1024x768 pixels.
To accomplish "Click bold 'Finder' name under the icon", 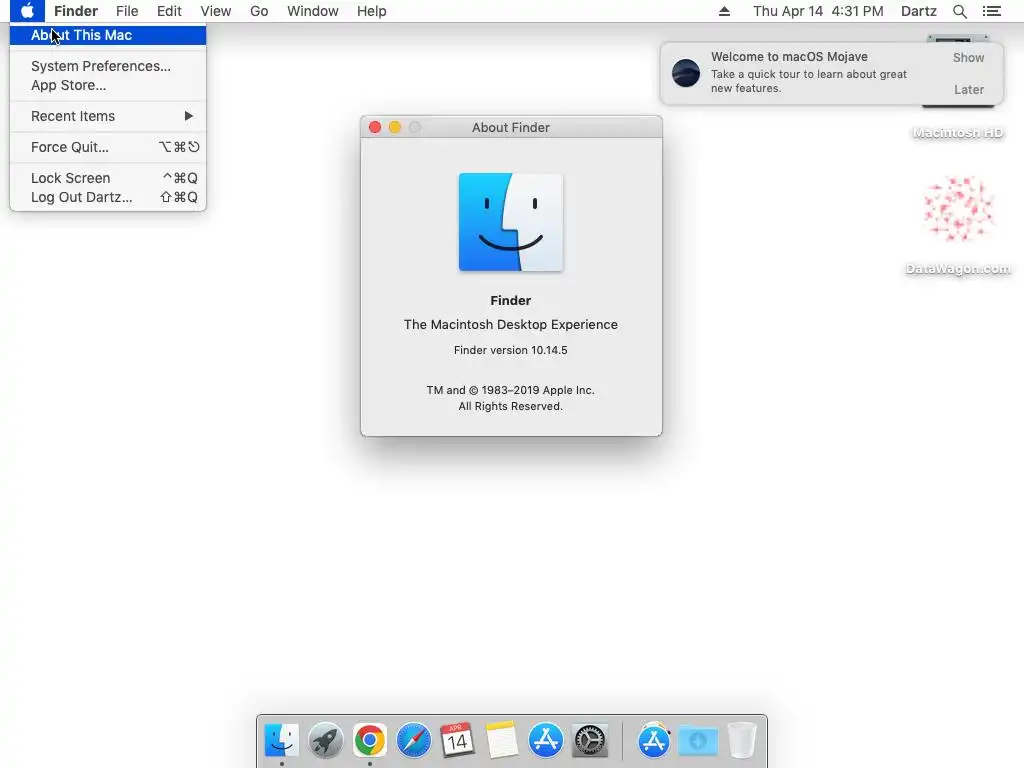I will coord(511,300).
